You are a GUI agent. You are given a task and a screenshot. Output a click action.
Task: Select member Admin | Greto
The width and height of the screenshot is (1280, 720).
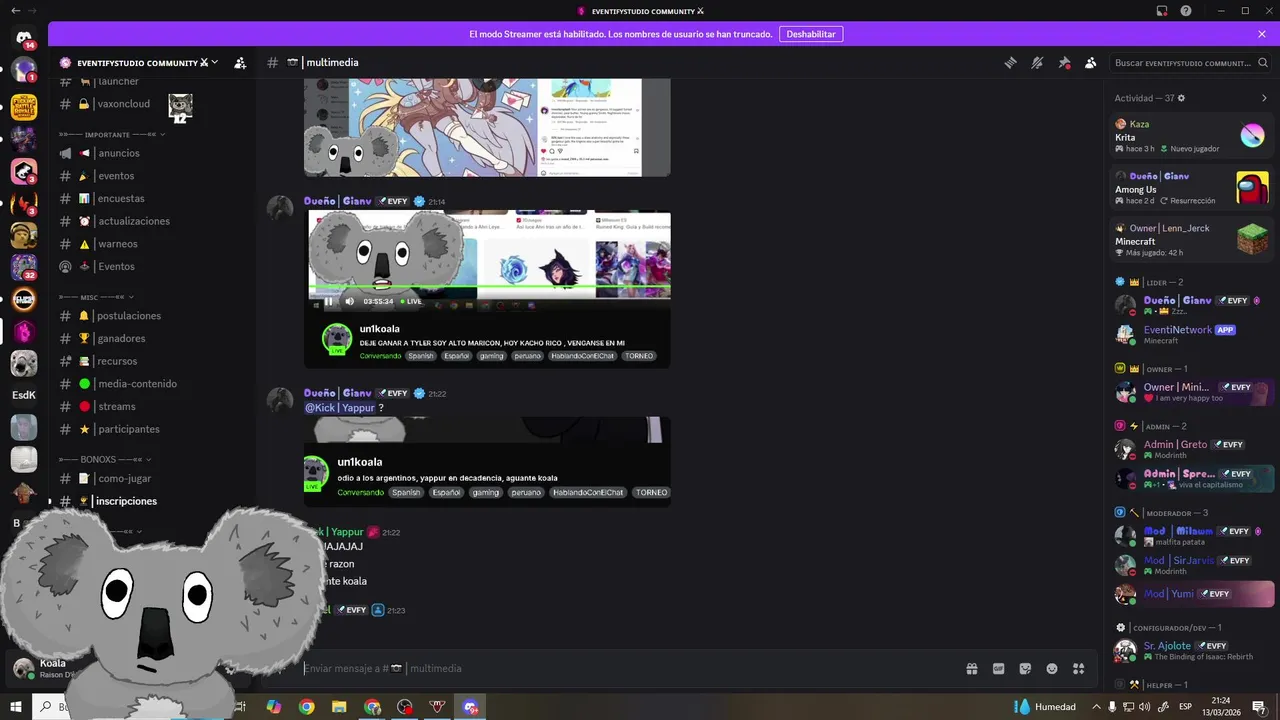click(1192, 449)
